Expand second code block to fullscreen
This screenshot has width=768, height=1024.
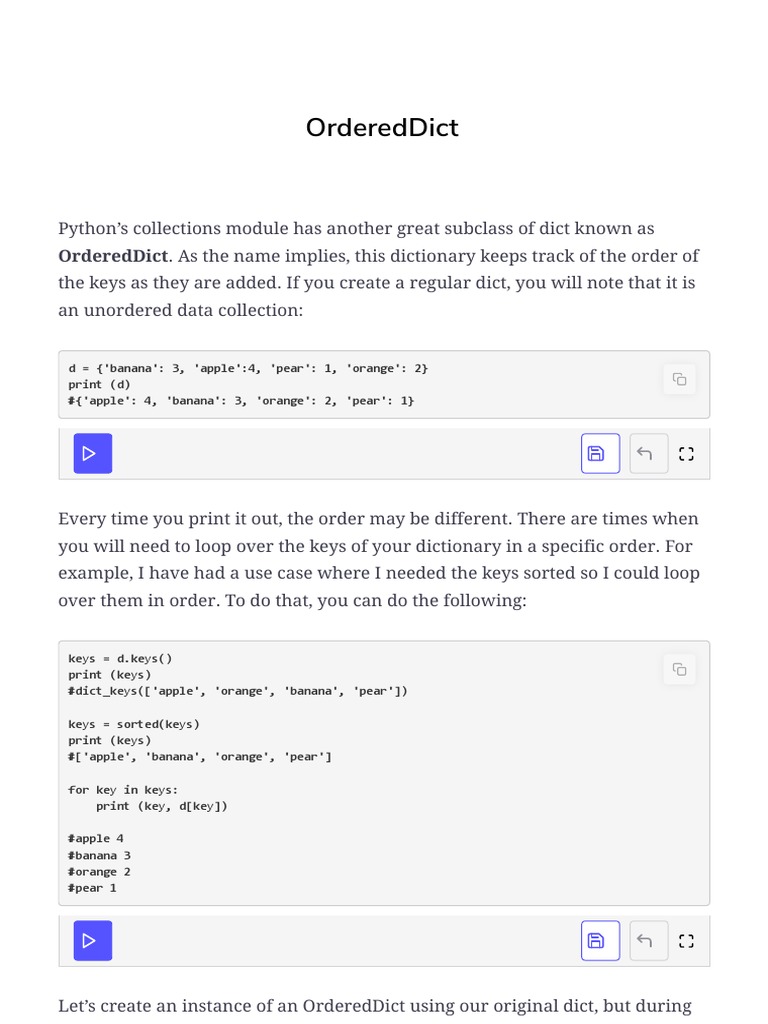pos(686,940)
